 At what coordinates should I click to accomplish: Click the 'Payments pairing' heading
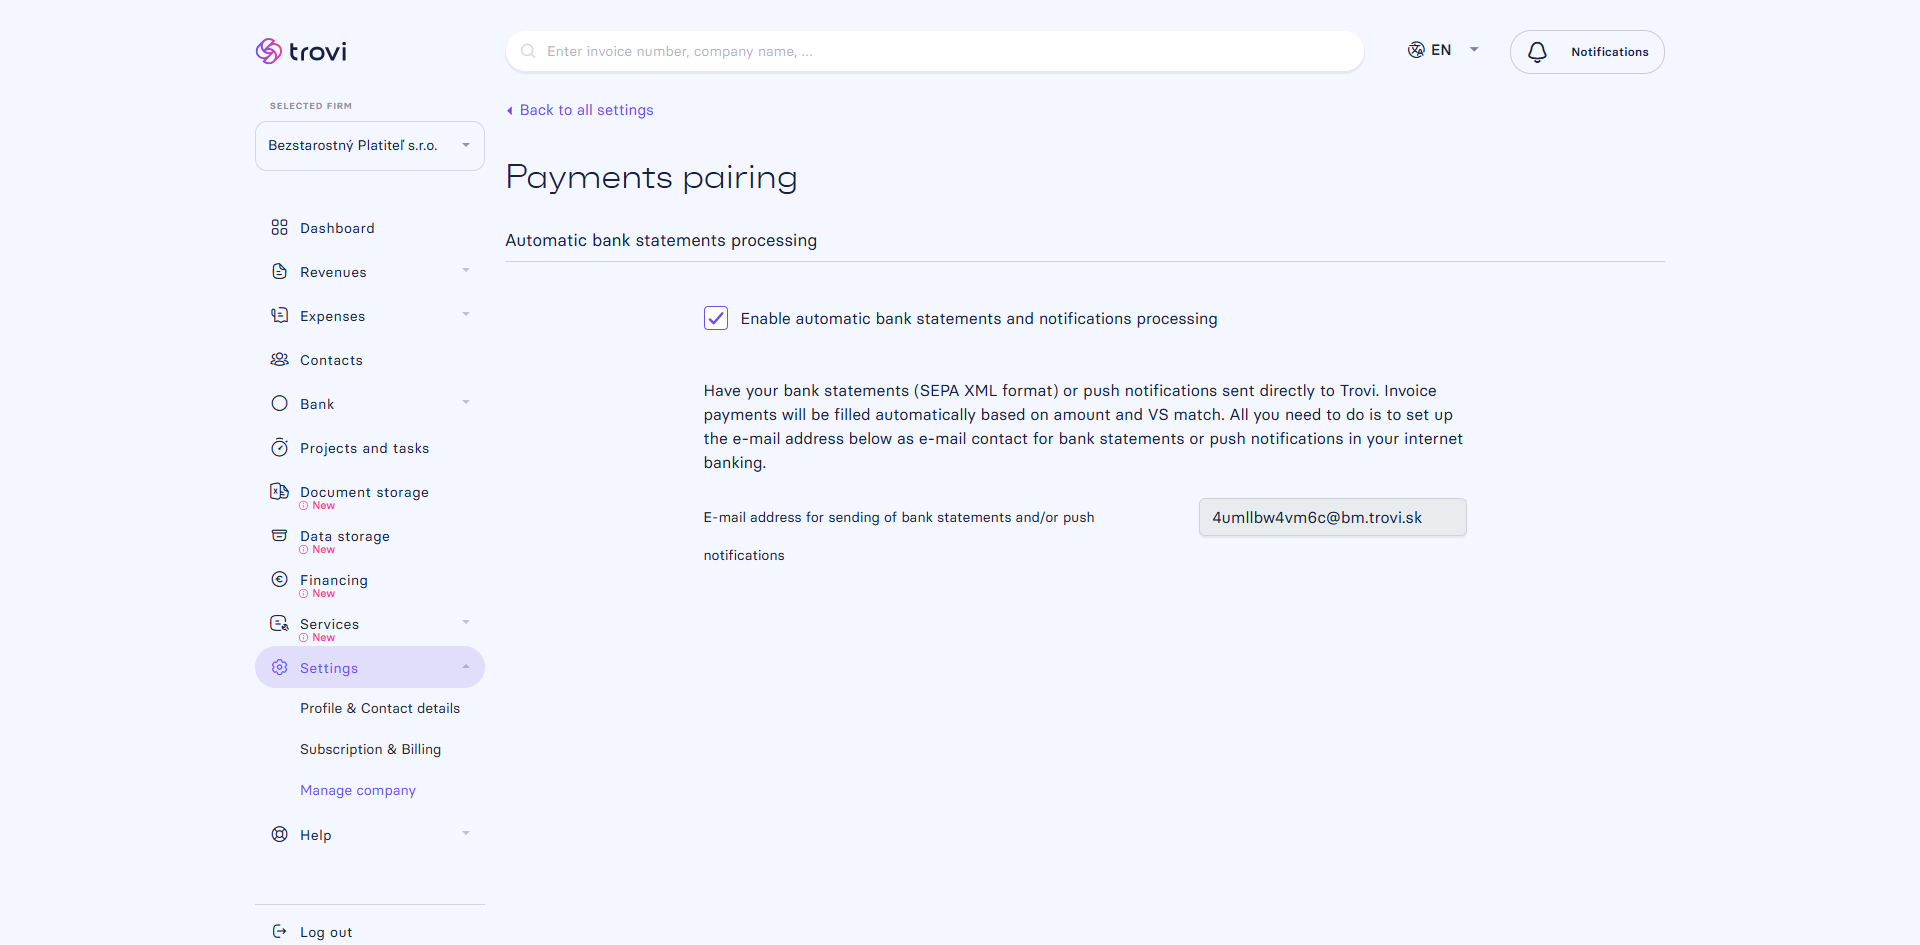click(651, 177)
